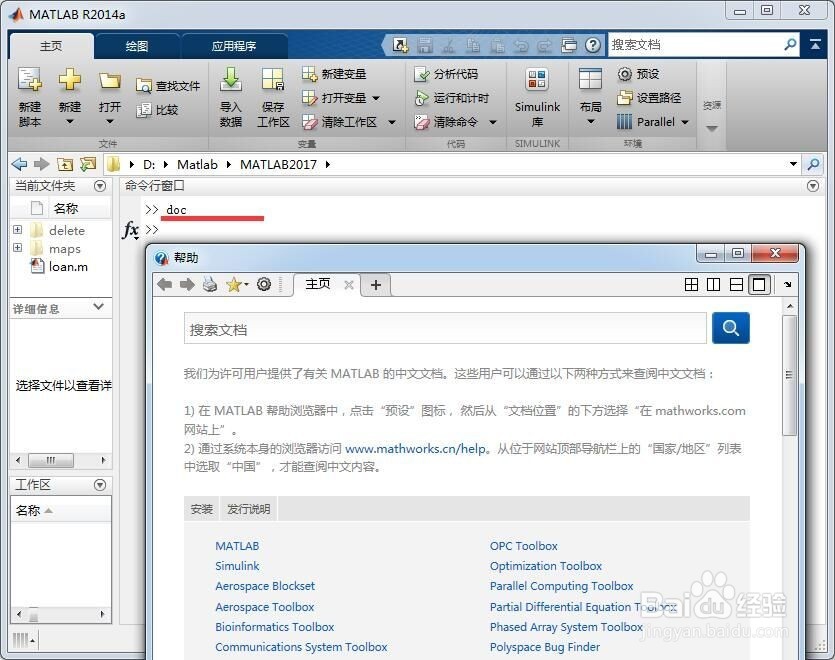Expand the maps folder tree node
The width and height of the screenshot is (835, 660).
coord(18,248)
